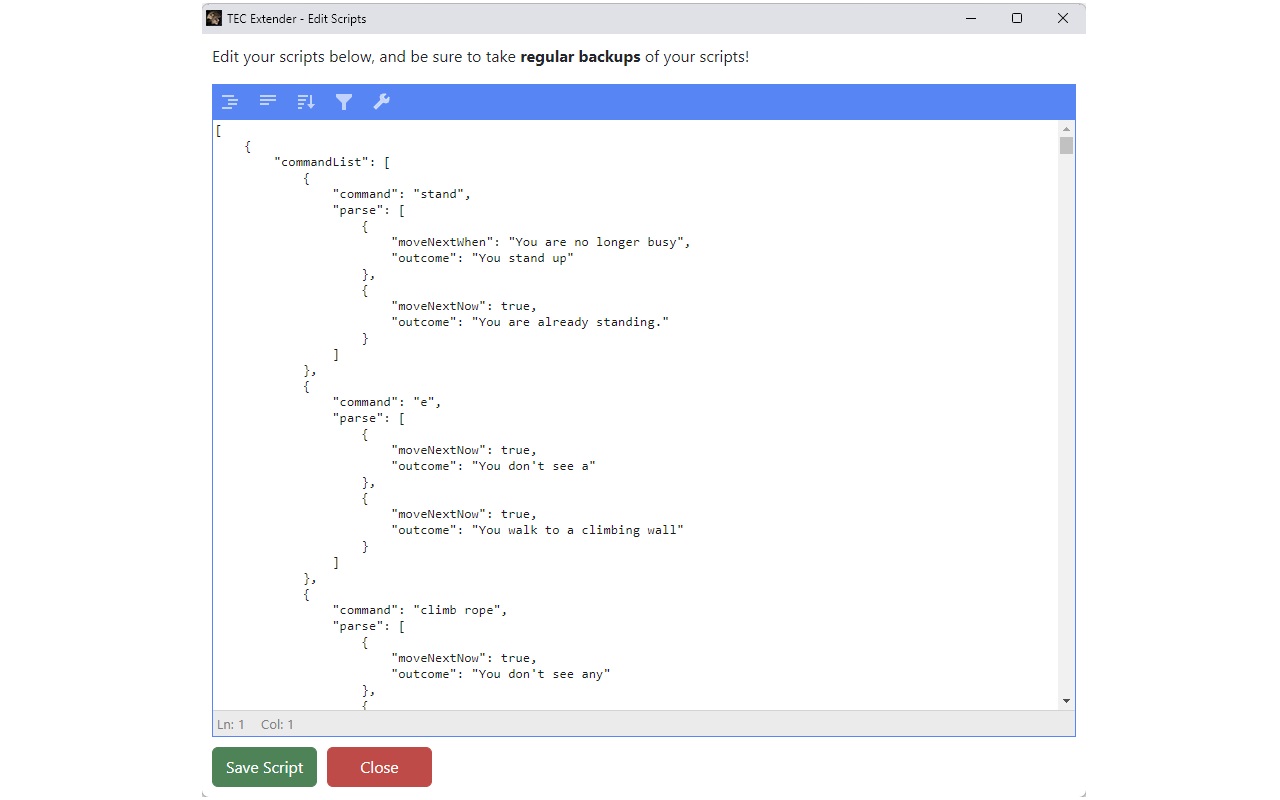Click the red Close button
Image resolution: width=1280 pixels, height=800 pixels.
pyautogui.click(x=379, y=767)
